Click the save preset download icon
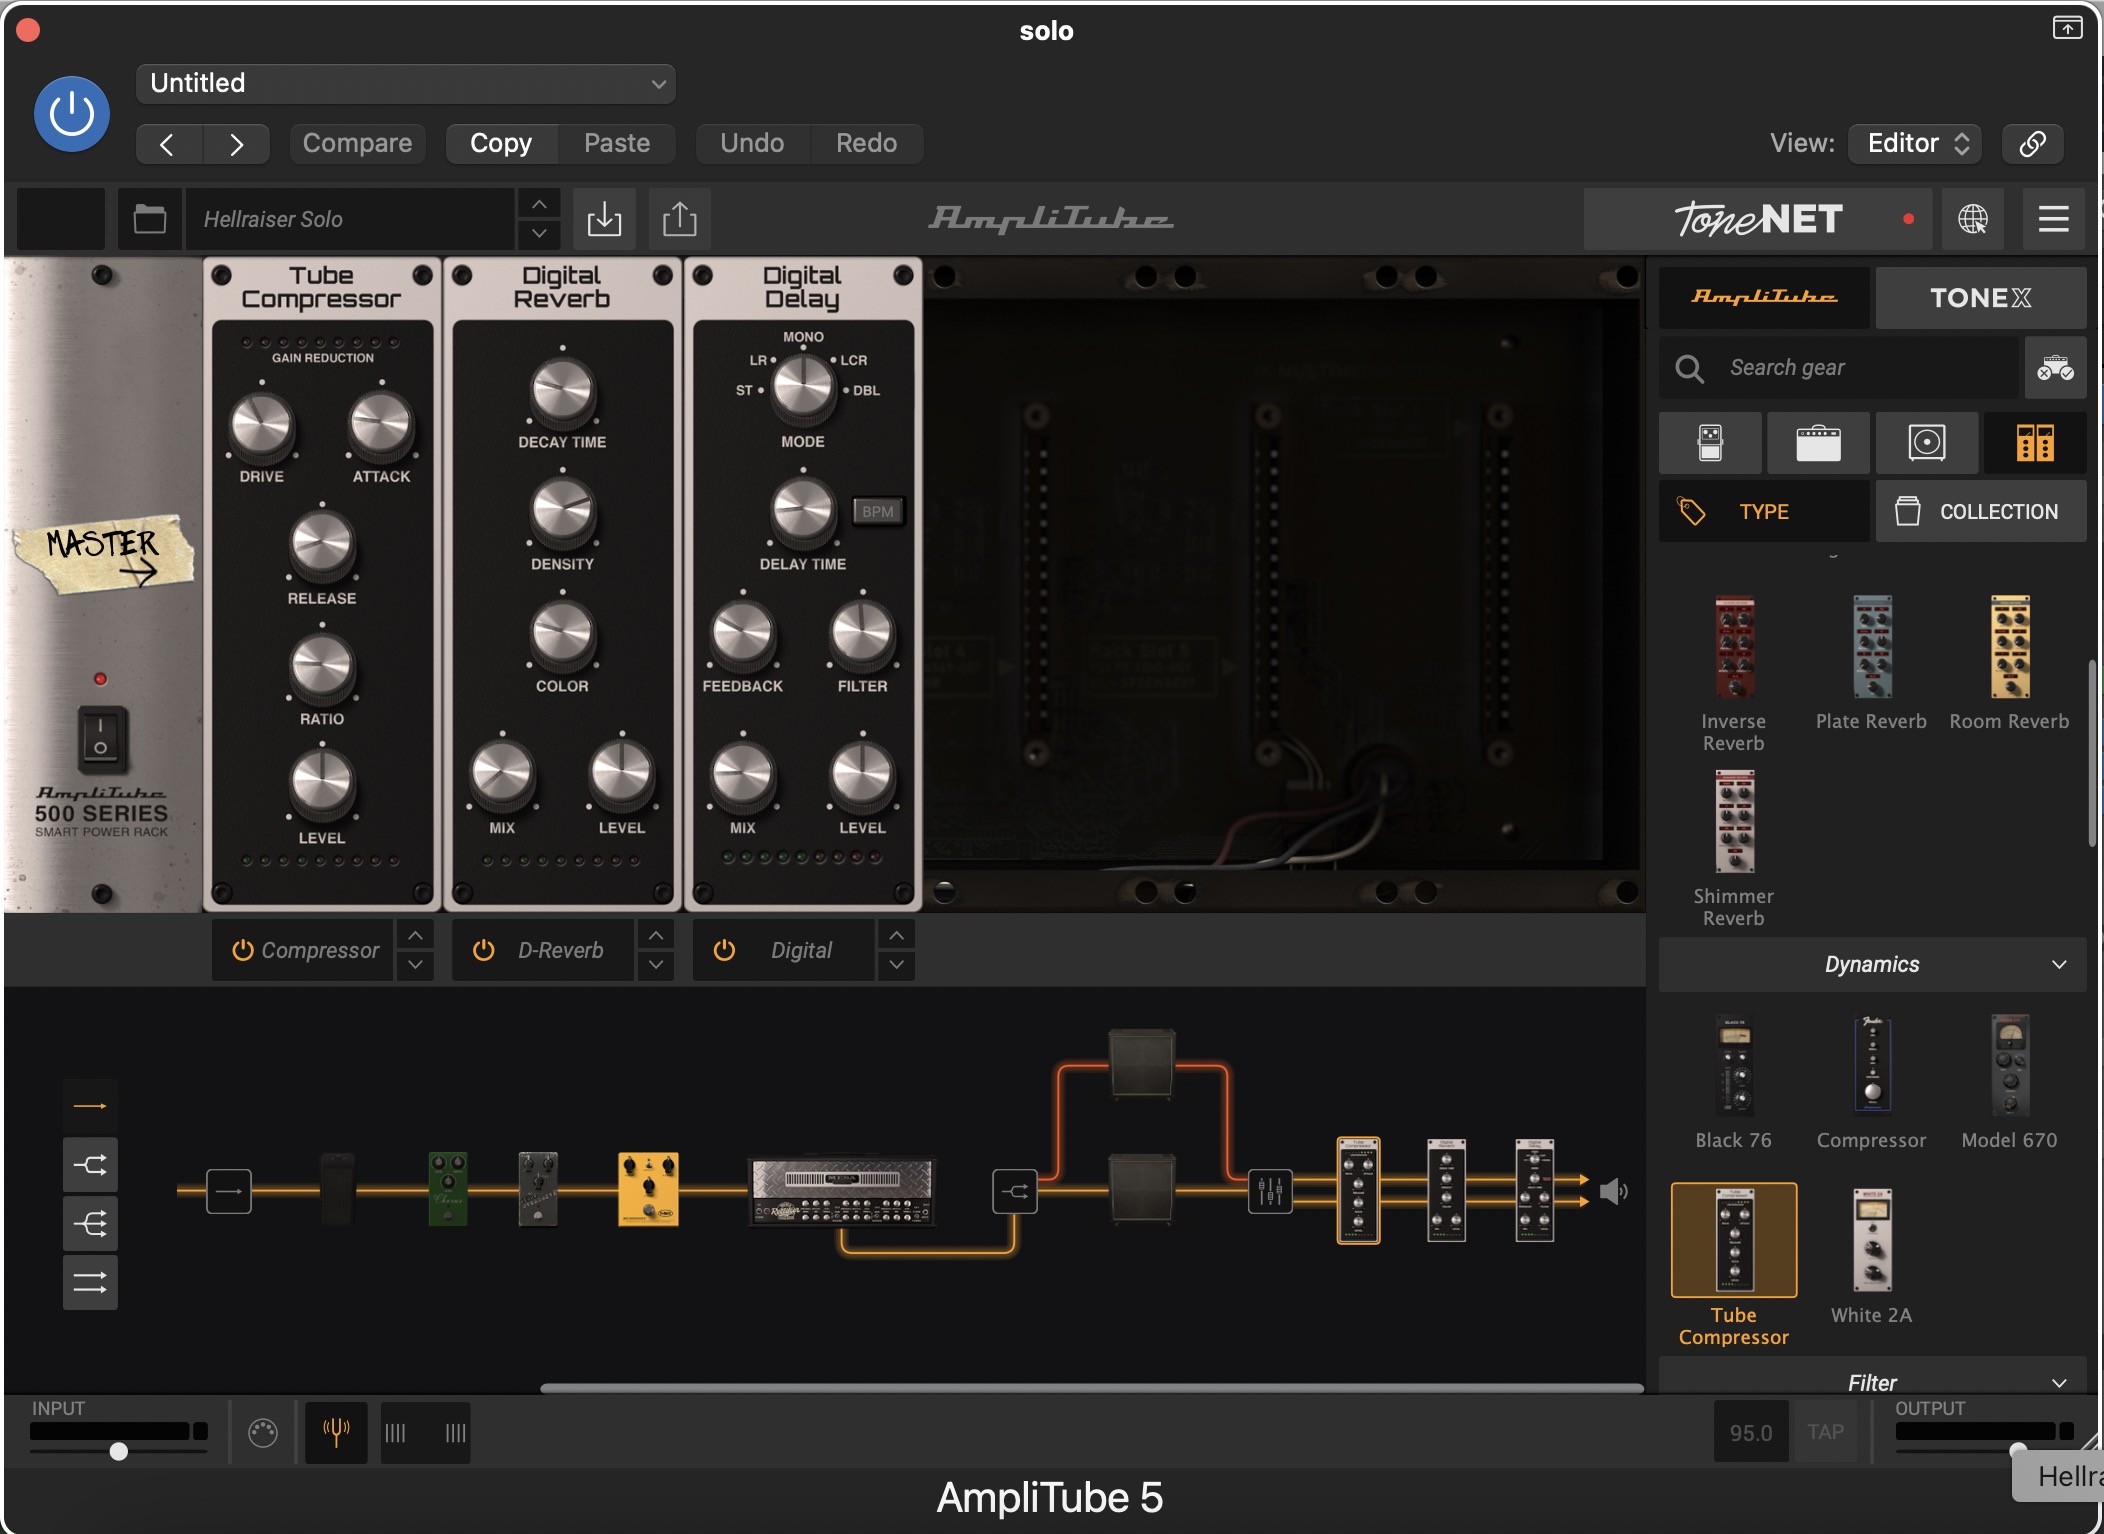Screen dimensions: 2104x1534 point(604,219)
